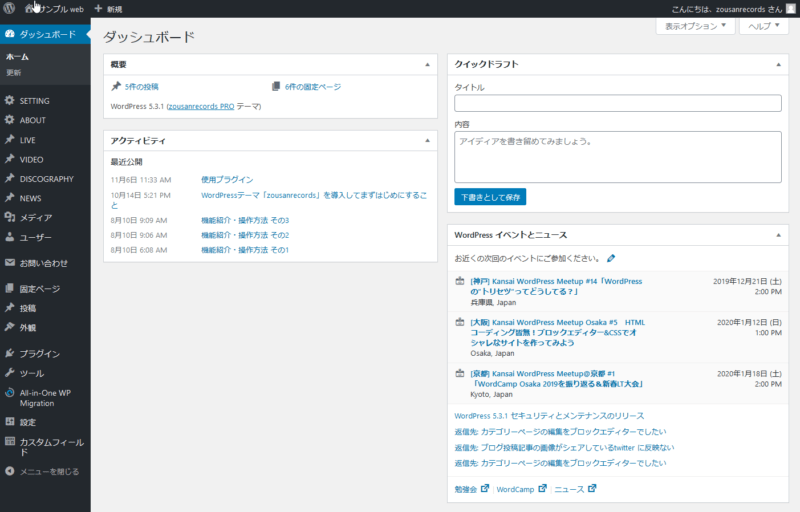
Task: Click the pages icon beside 6件の固定ページ
Action: (276, 87)
